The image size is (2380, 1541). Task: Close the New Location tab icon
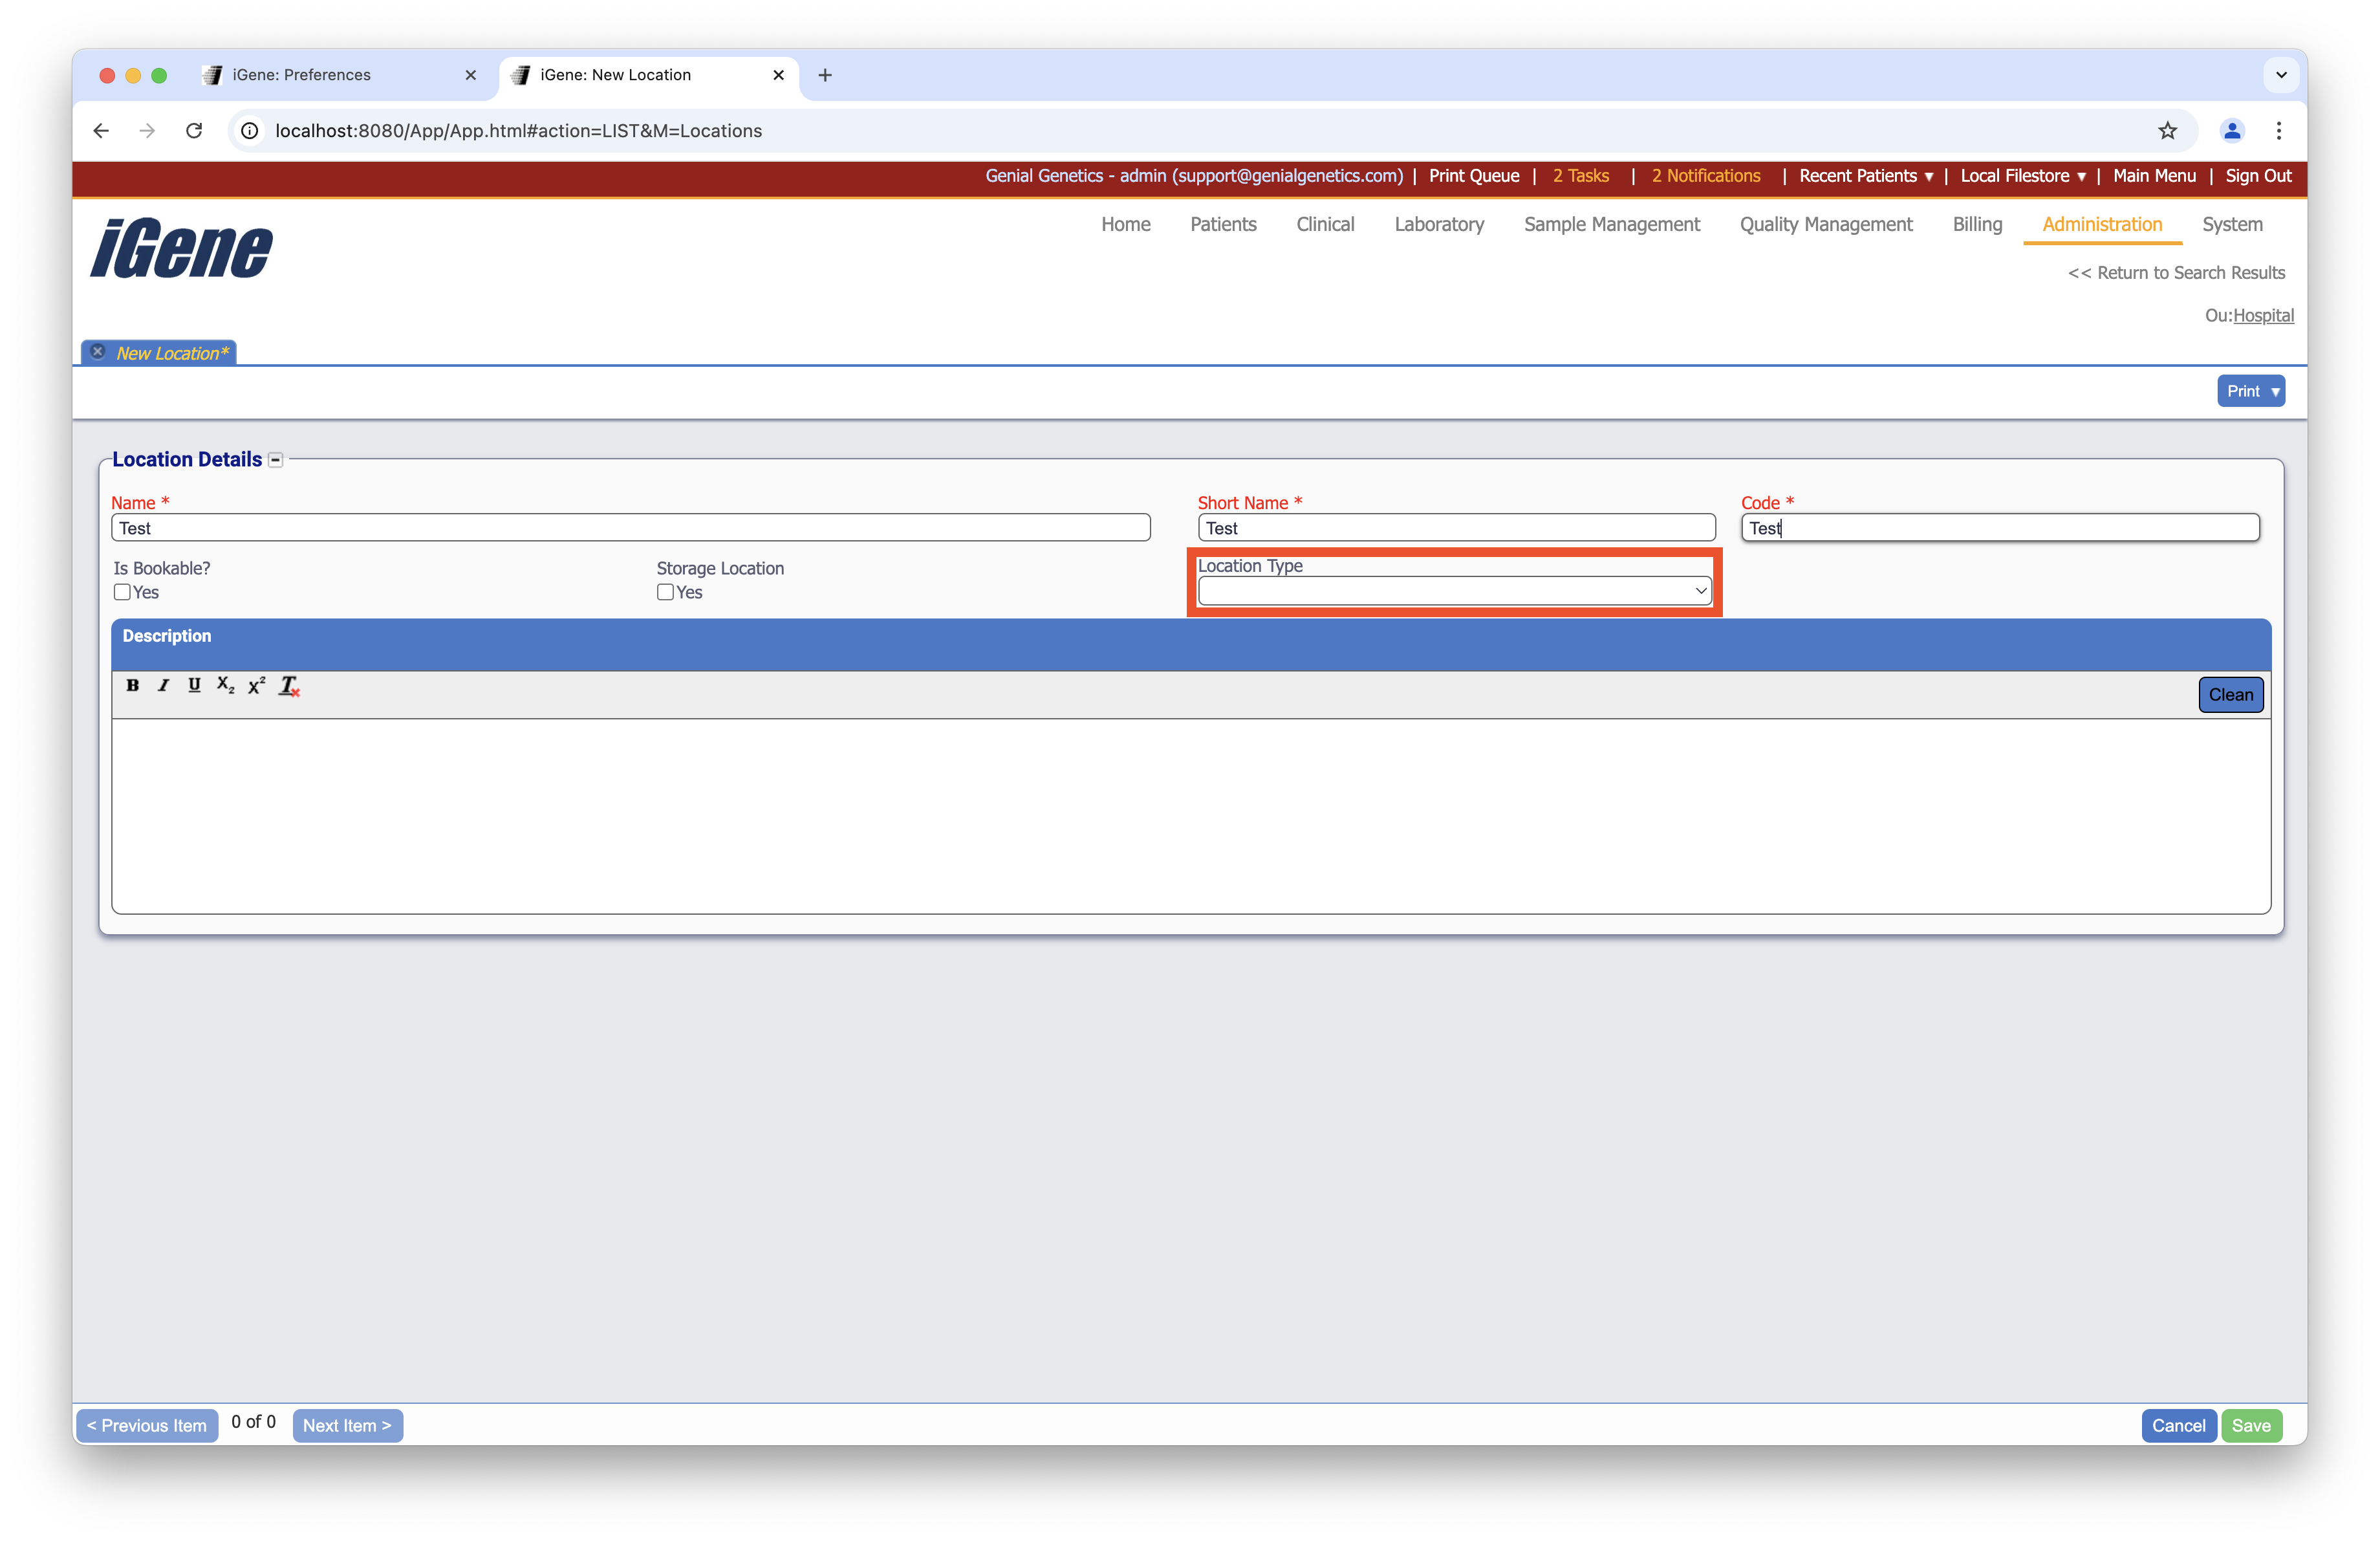pyautogui.click(x=98, y=352)
